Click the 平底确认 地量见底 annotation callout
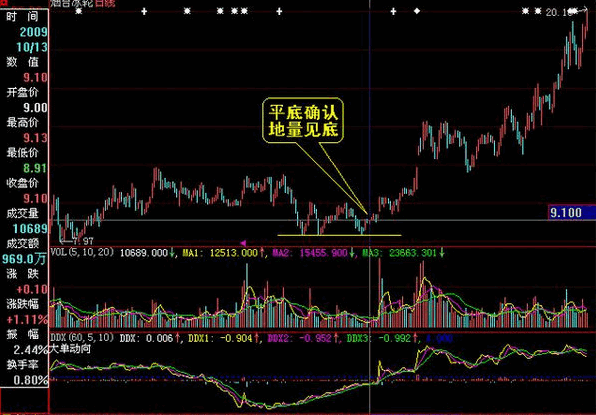The image size is (596, 415). point(303,120)
